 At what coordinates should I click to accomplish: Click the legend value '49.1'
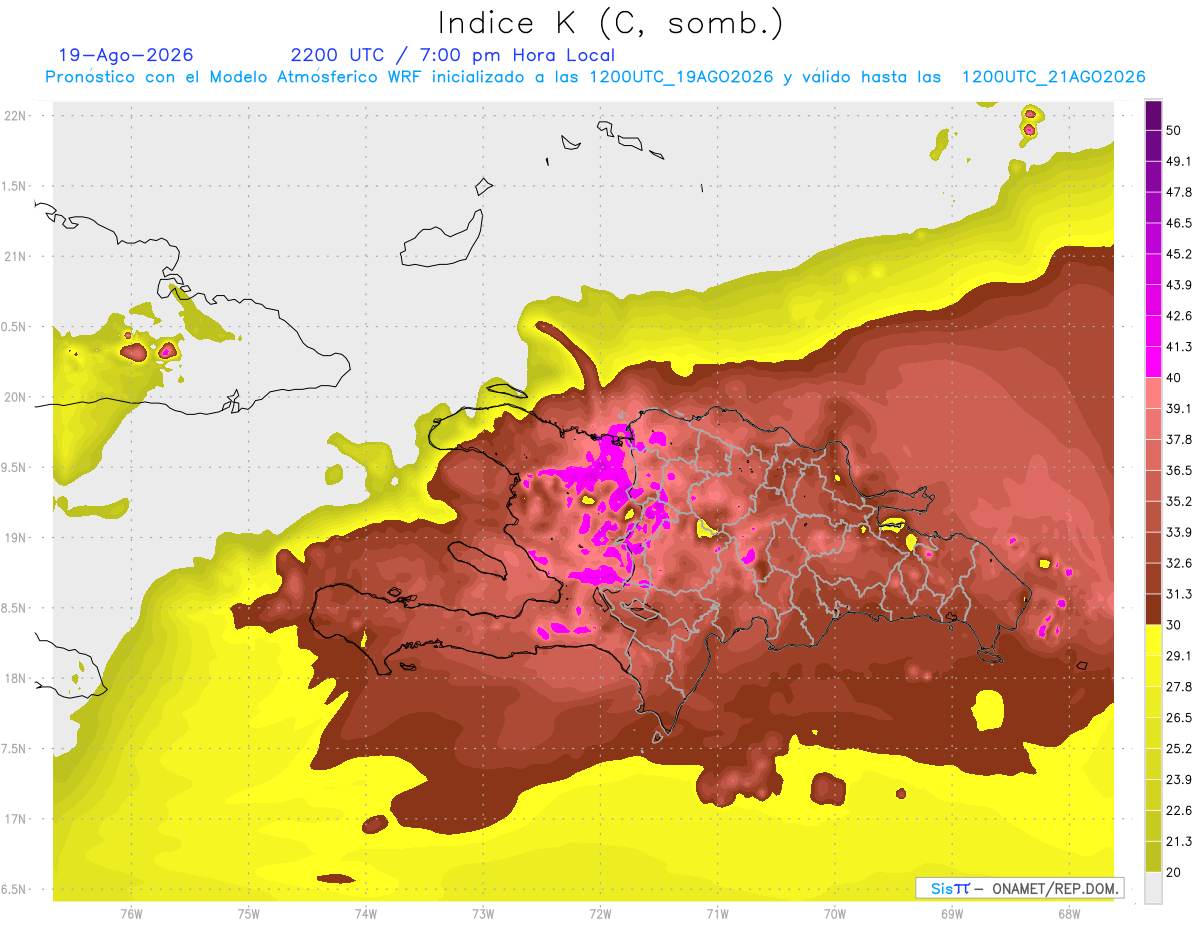pos(1179,162)
